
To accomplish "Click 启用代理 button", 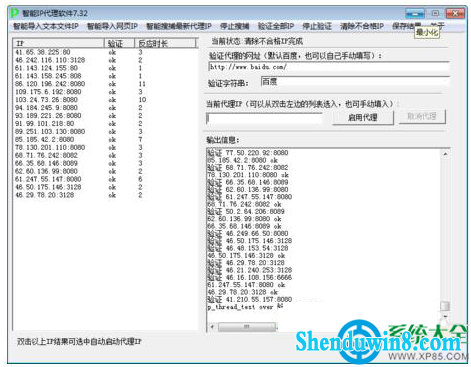I will tap(363, 118).
